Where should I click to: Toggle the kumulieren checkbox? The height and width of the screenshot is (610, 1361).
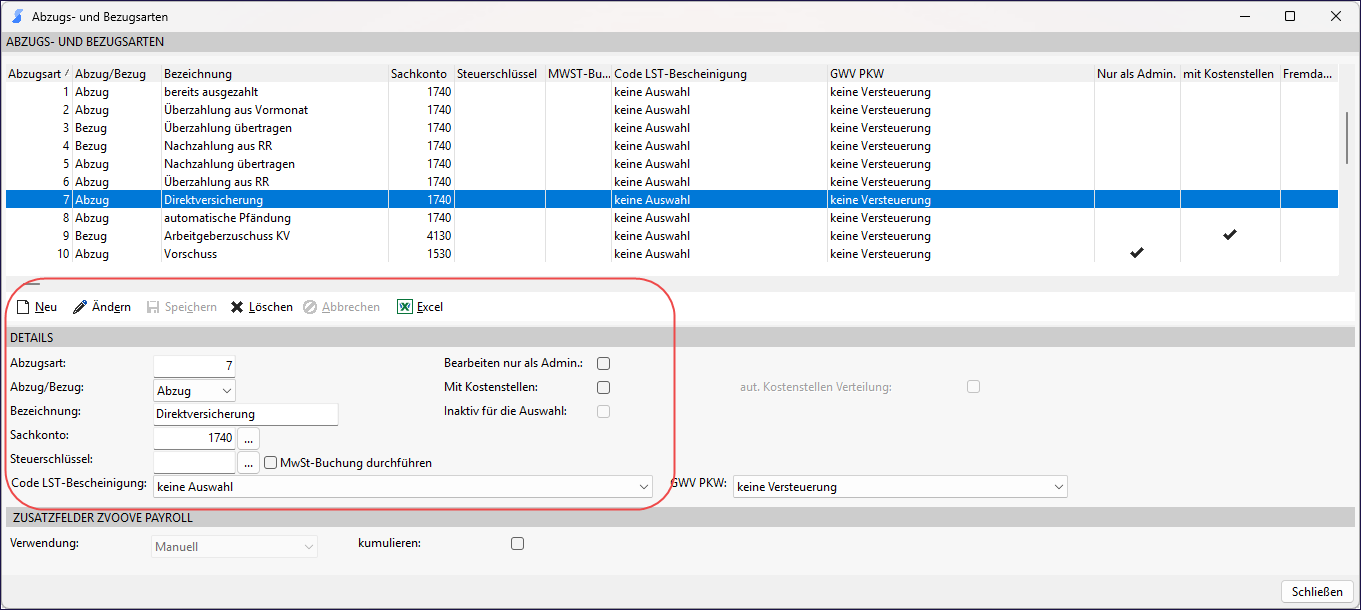(x=517, y=544)
